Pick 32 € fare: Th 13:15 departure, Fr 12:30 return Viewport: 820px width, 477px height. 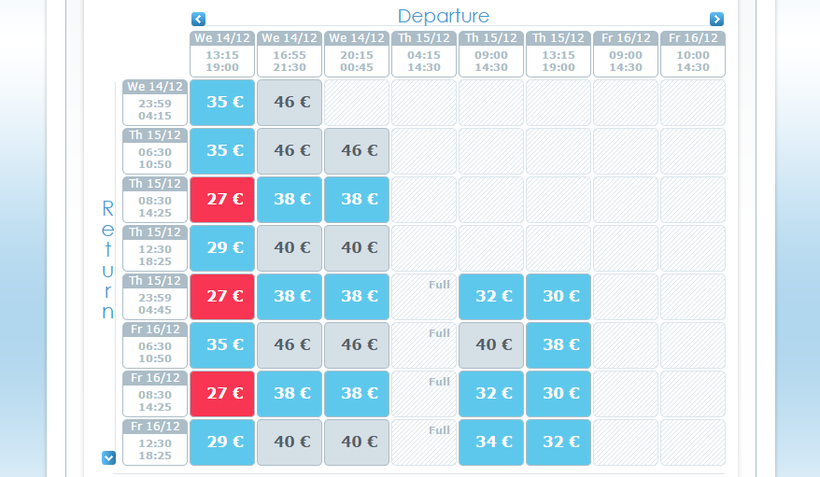point(558,442)
